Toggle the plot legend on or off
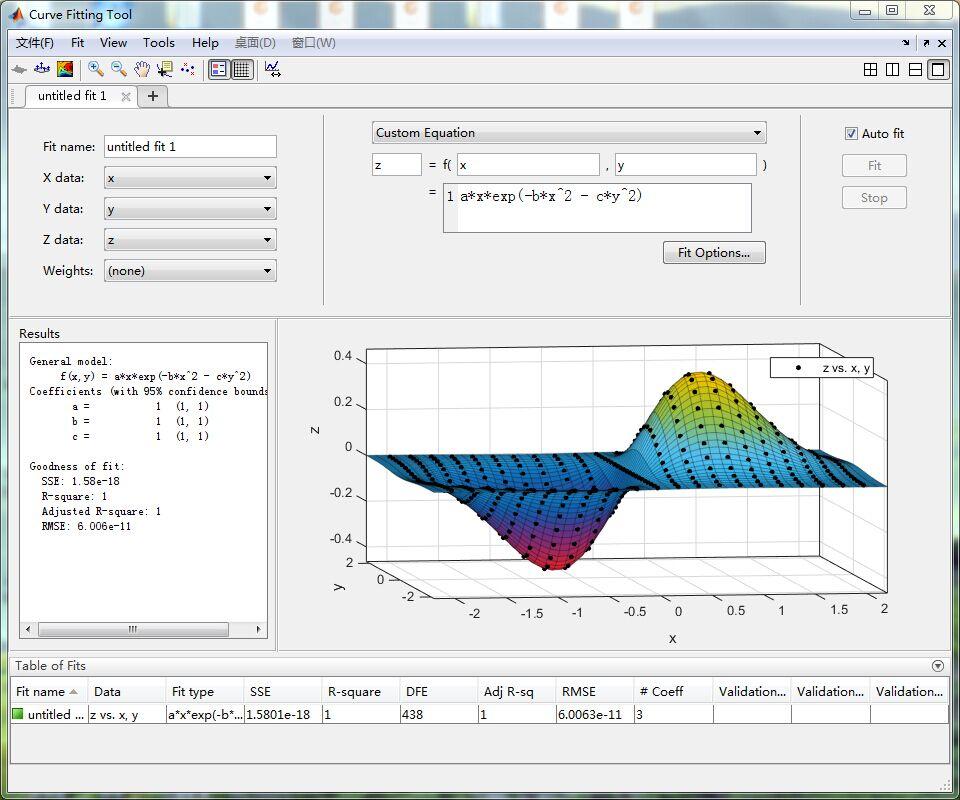The height and width of the screenshot is (800, 960). click(x=217, y=69)
